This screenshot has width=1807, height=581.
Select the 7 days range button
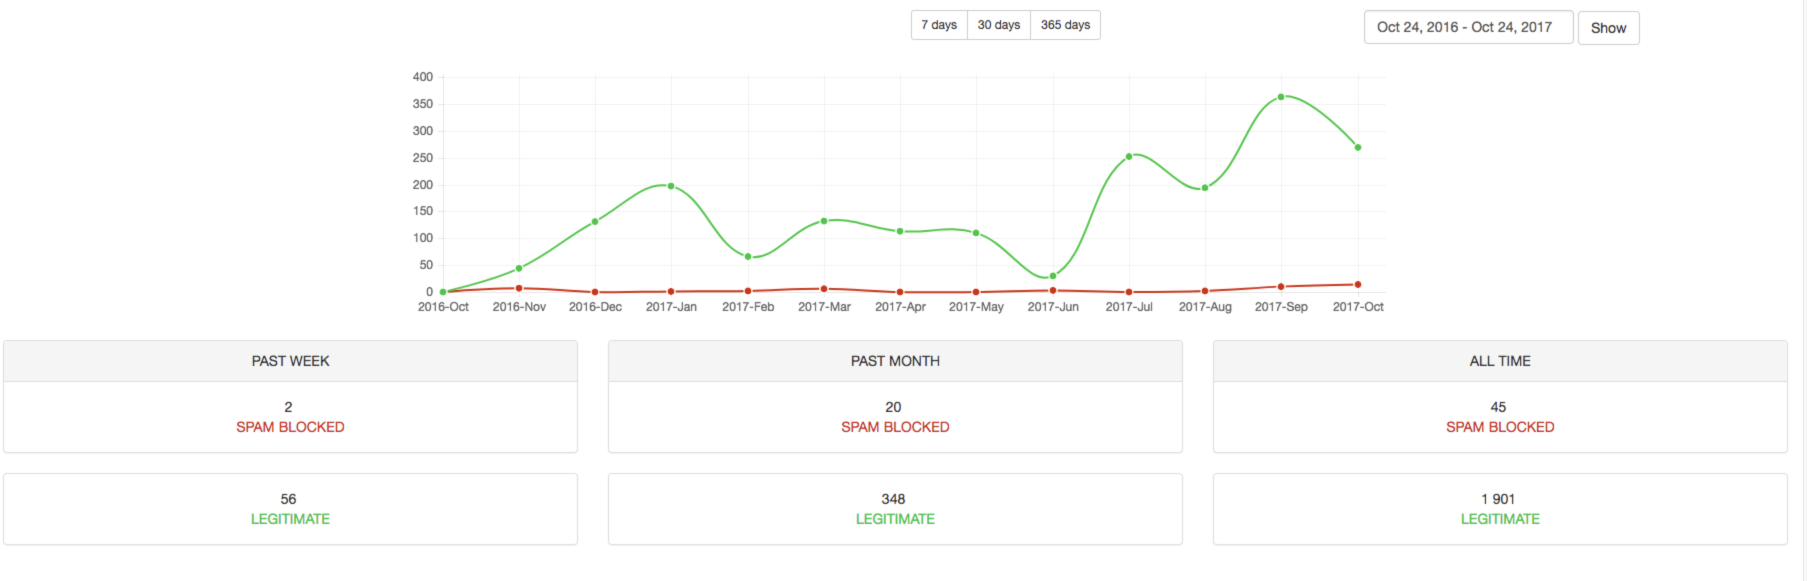click(938, 25)
